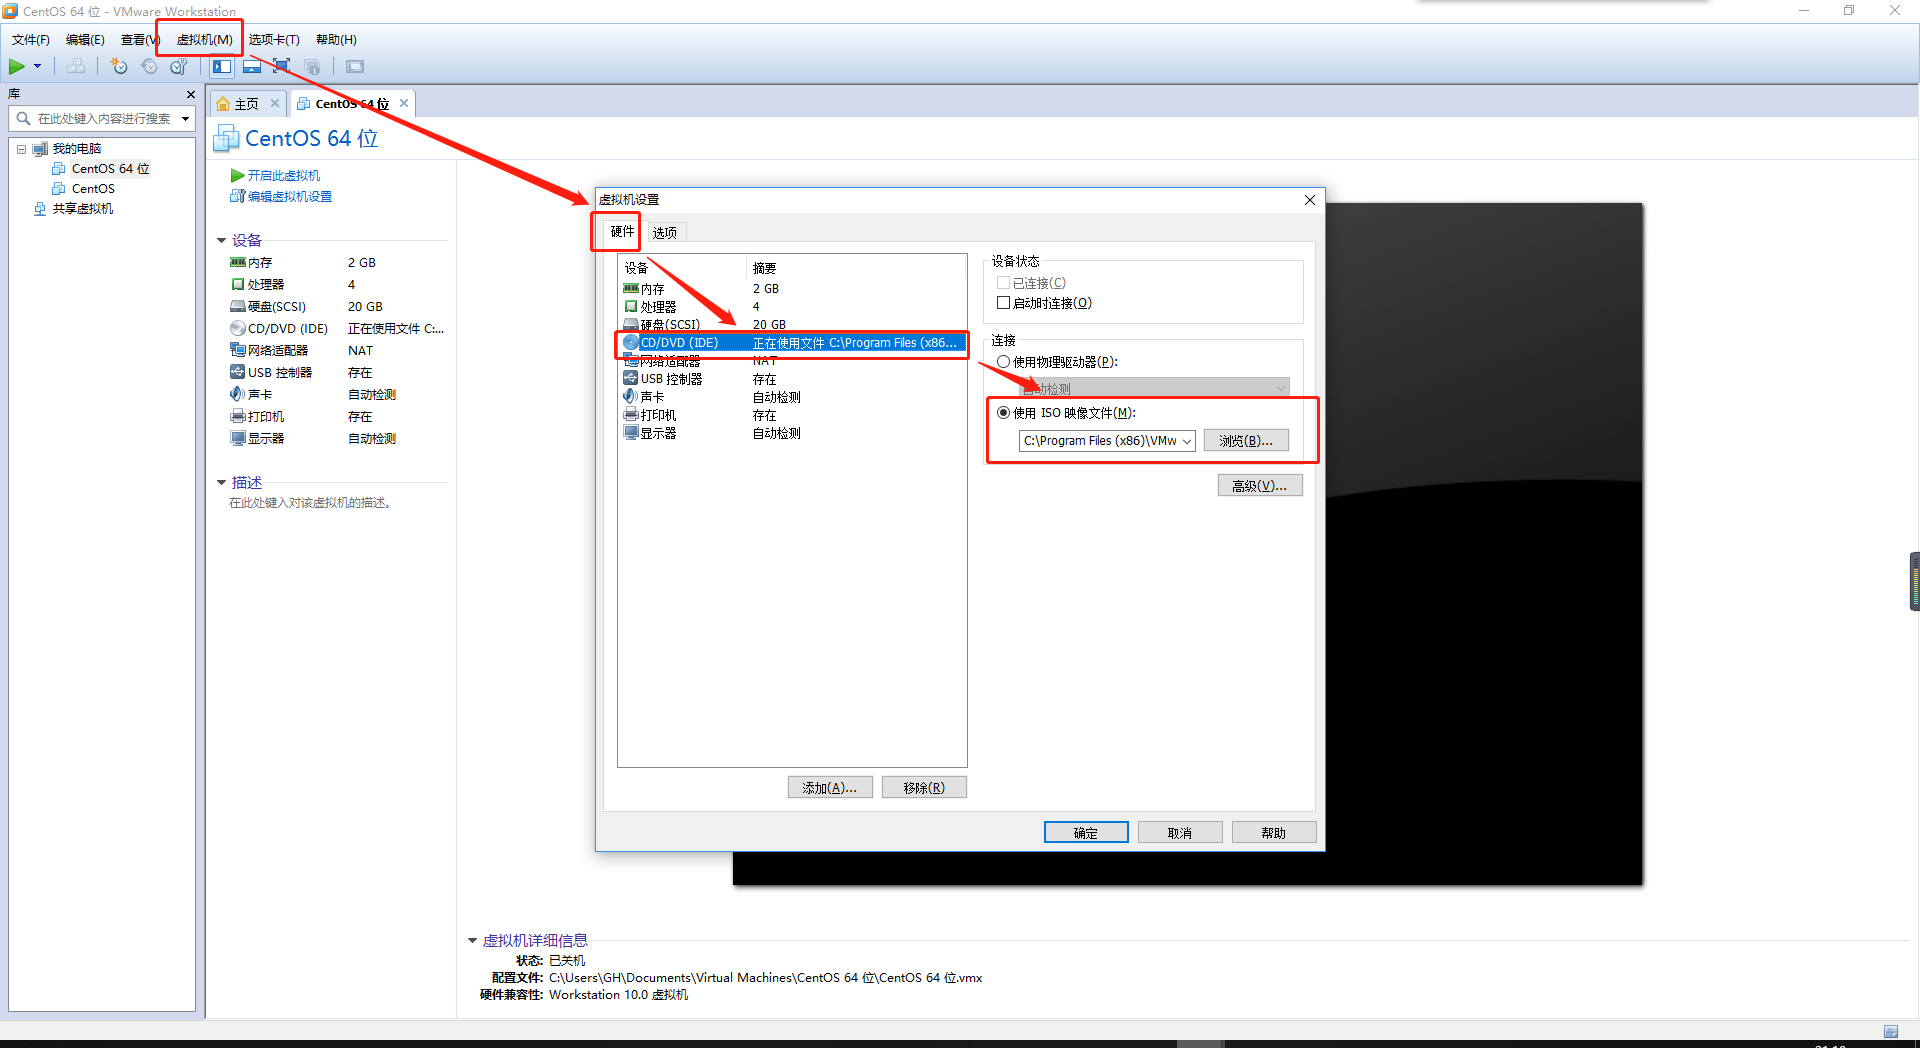Close the library panel with X
The image size is (1920, 1048).
coord(191,94)
